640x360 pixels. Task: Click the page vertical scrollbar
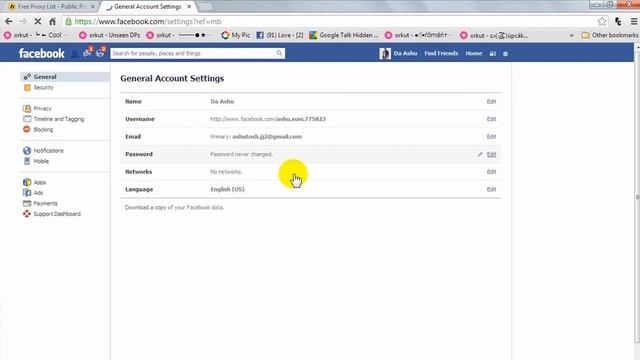(637, 196)
